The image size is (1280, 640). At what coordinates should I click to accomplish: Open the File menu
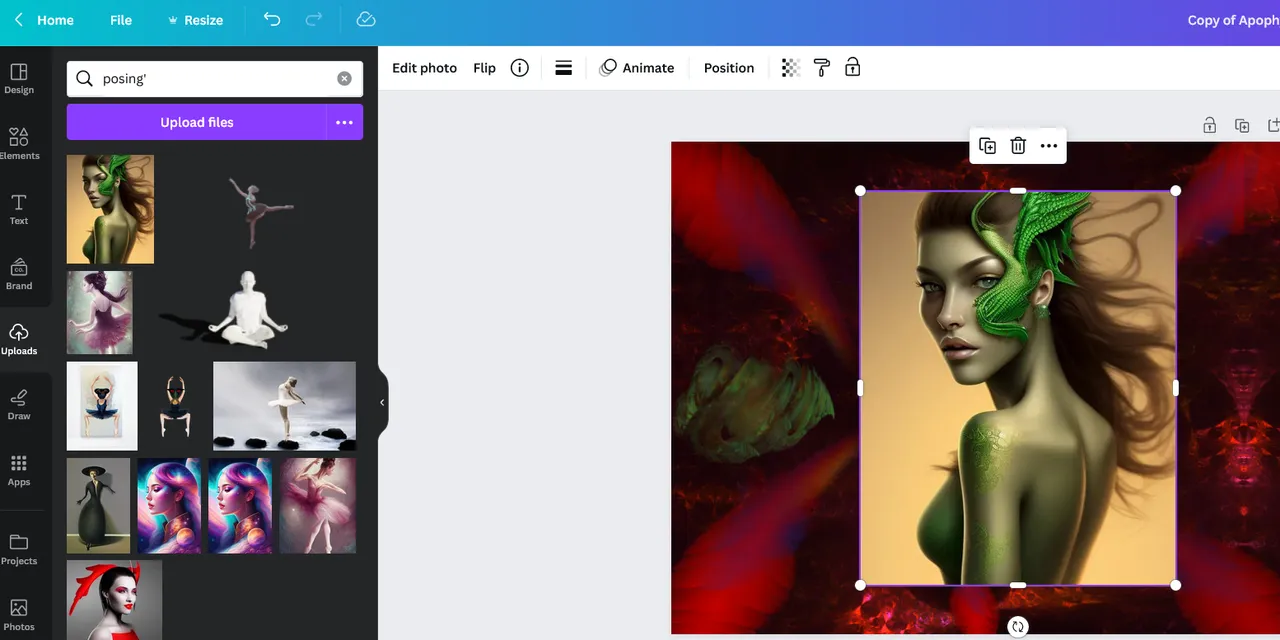pos(121,20)
